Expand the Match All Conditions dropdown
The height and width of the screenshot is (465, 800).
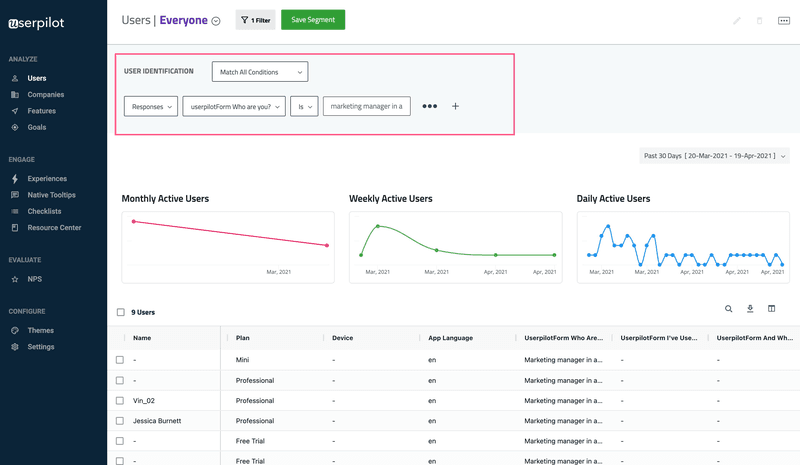click(260, 72)
